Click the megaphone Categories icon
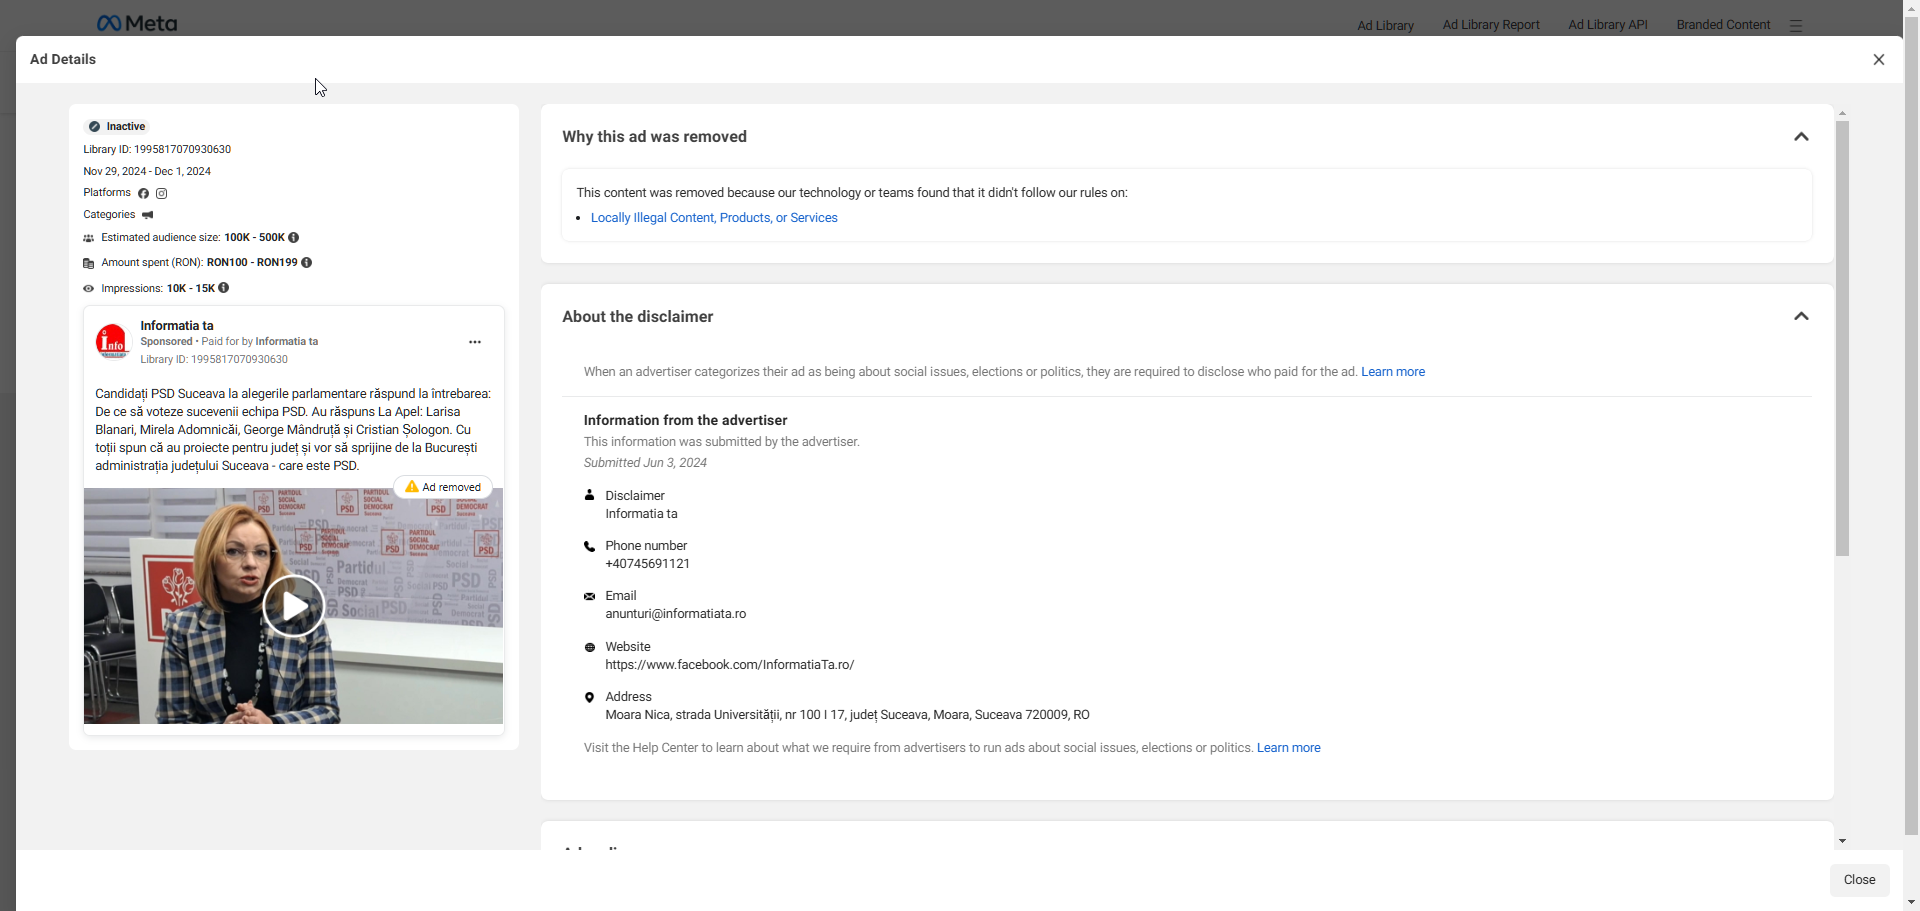 click(x=148, y=215)
